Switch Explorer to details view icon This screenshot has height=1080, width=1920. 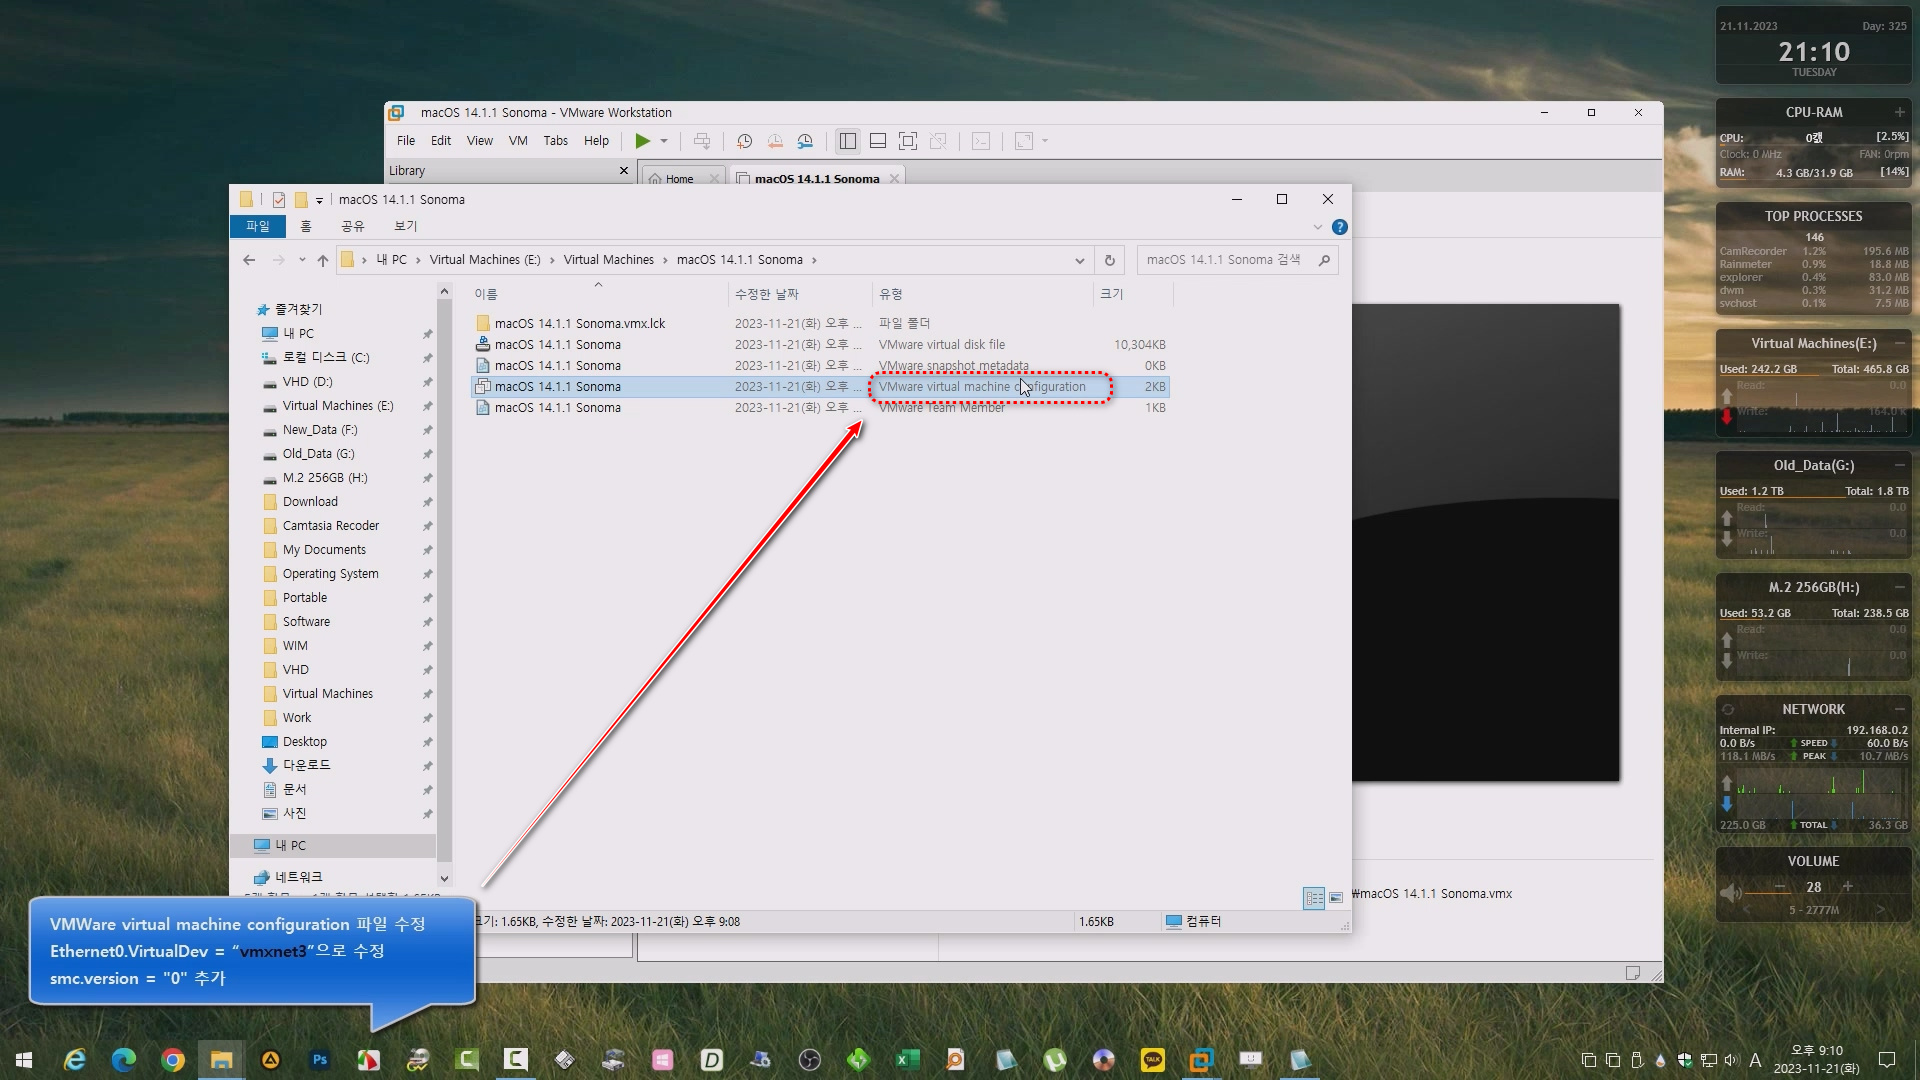tap(1314, 898)
